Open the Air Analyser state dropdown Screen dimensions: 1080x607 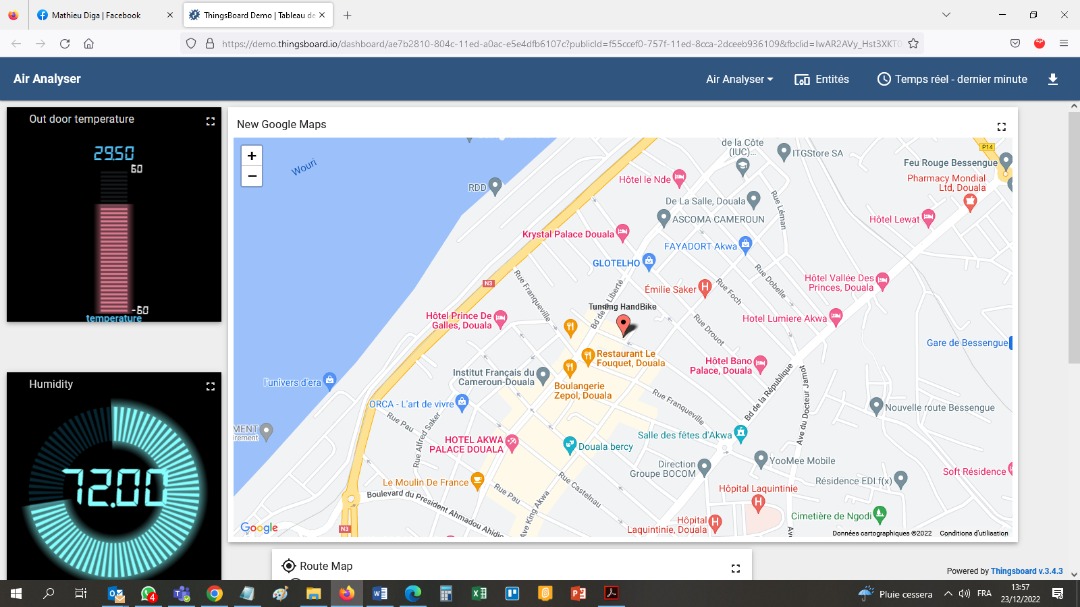tap(739, 79)
